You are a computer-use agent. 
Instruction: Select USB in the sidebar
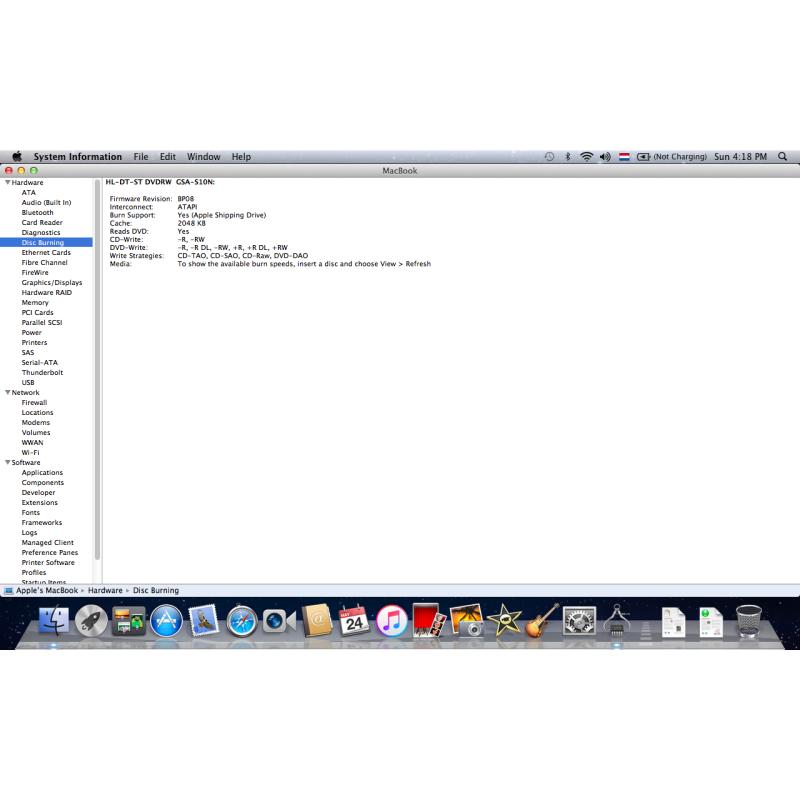point(28,383)
